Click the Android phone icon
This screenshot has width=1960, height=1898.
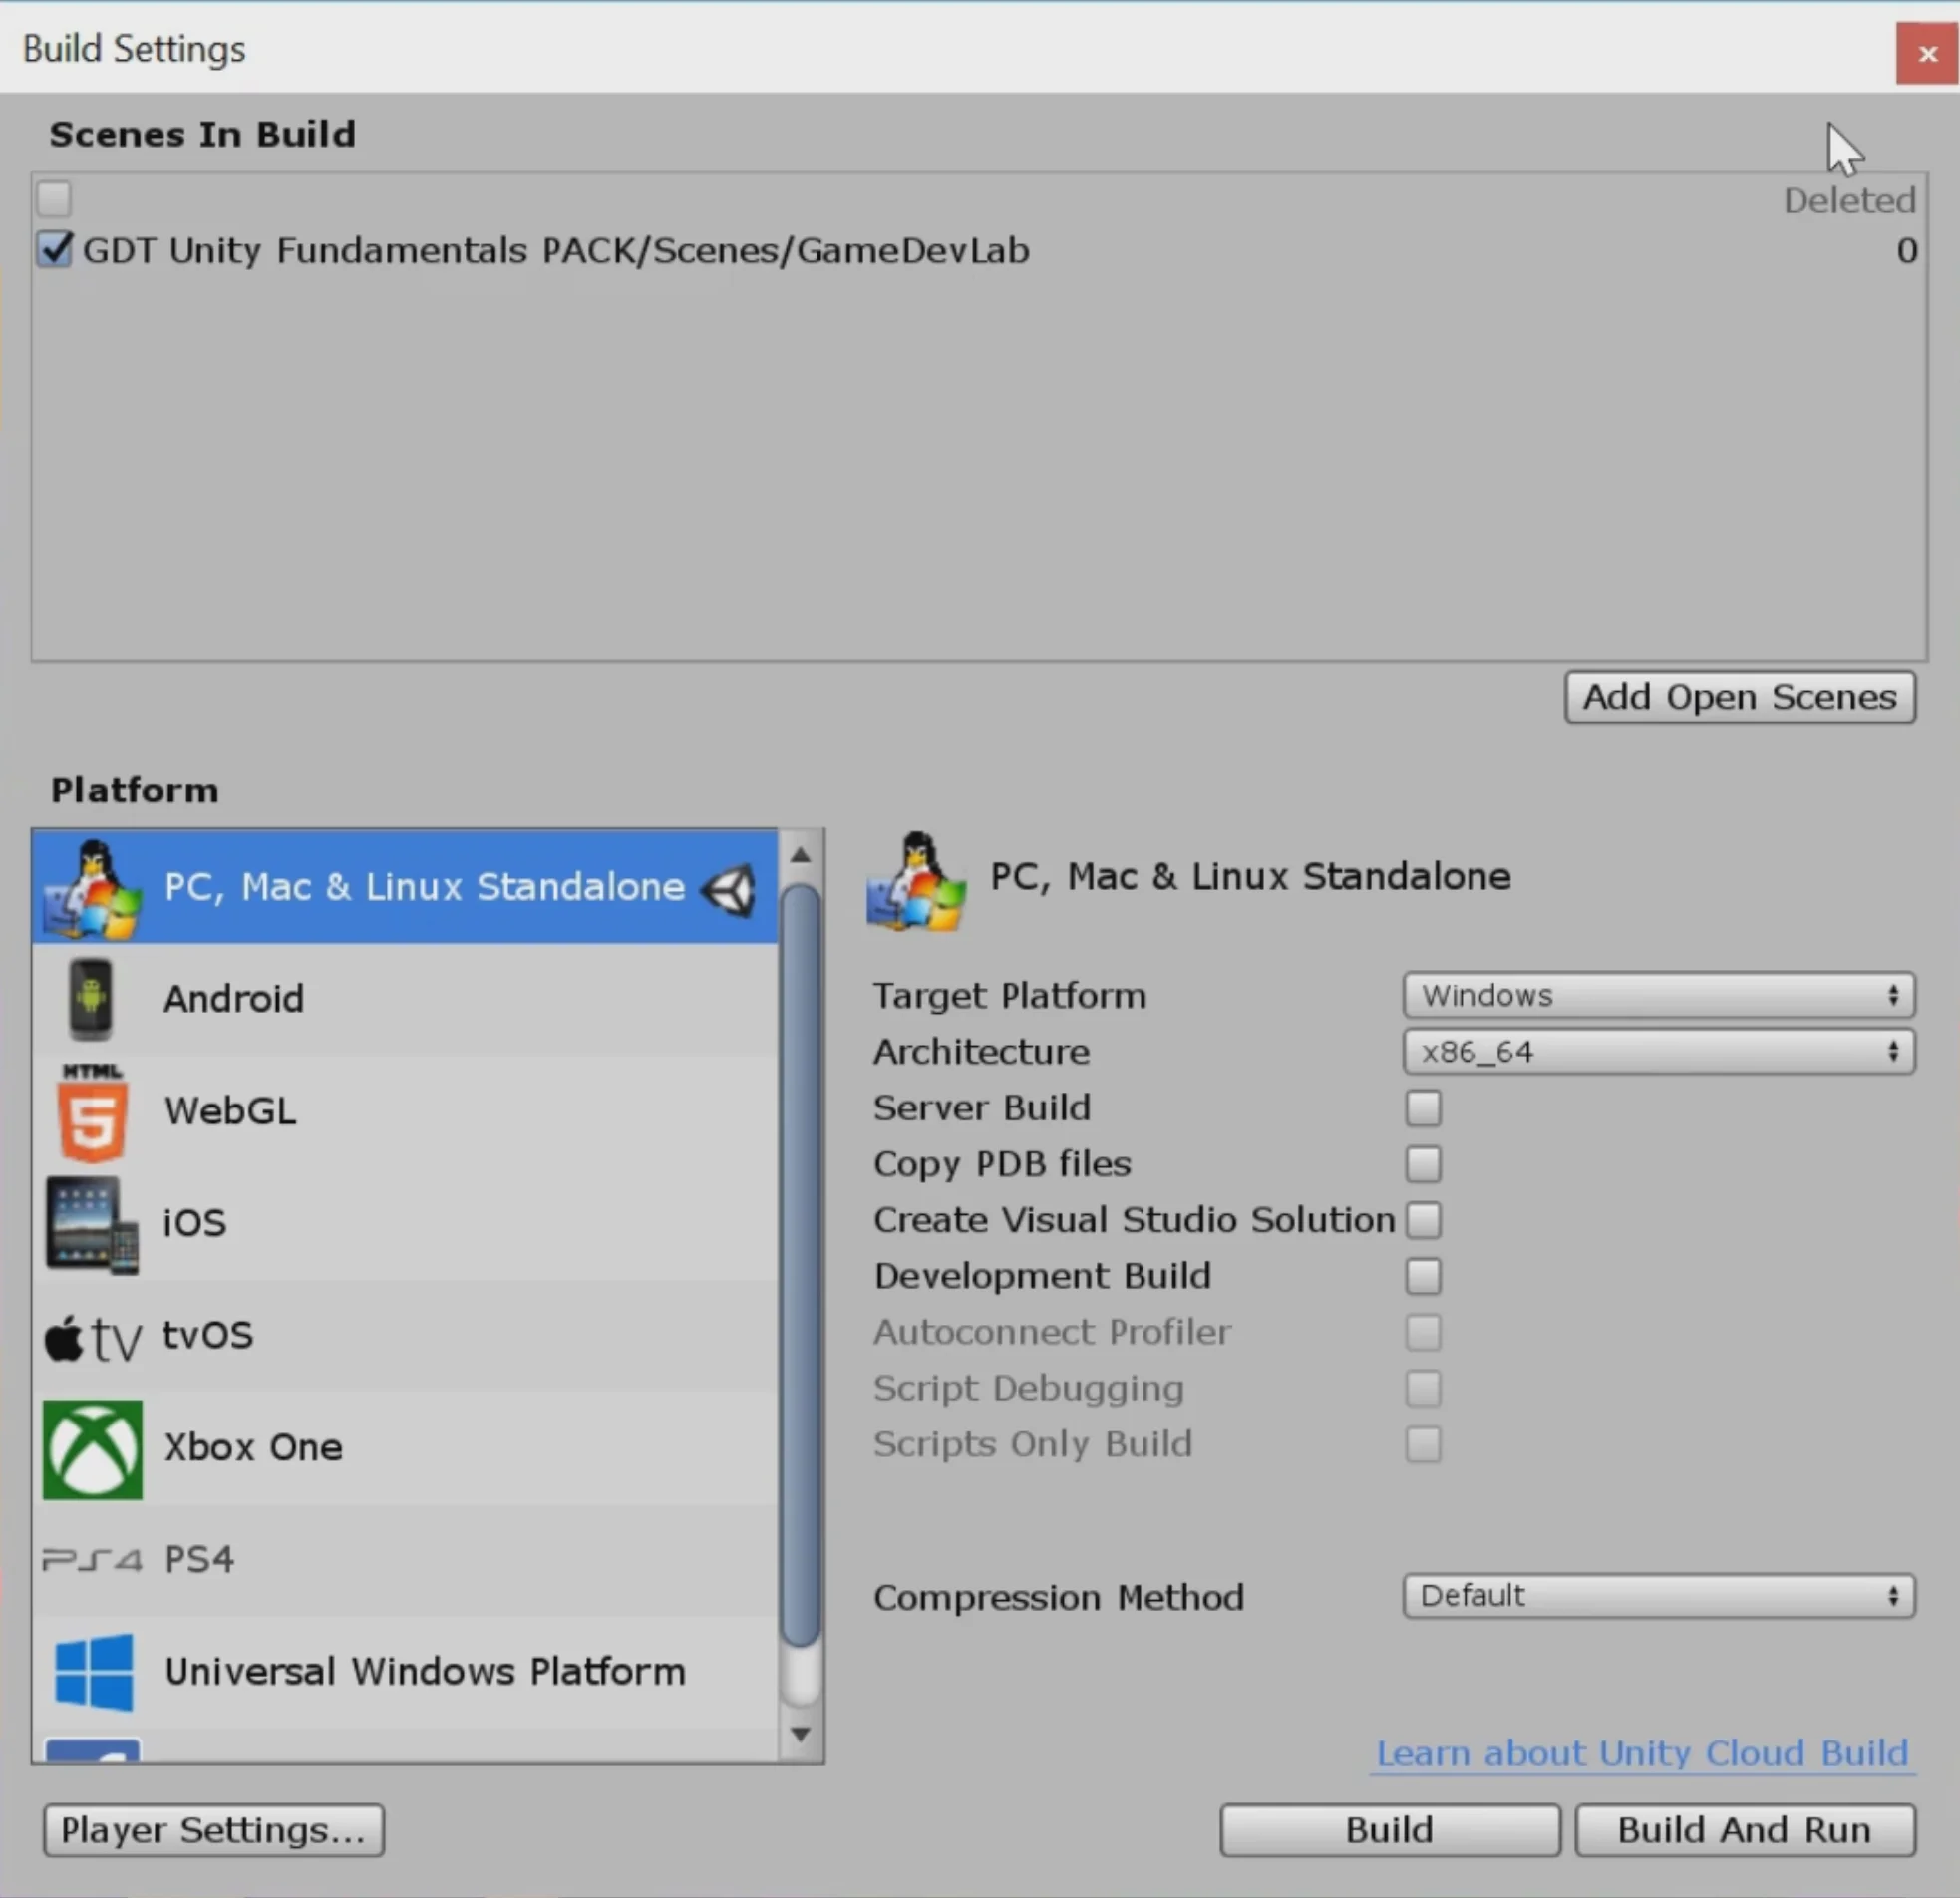click(91, 998)
